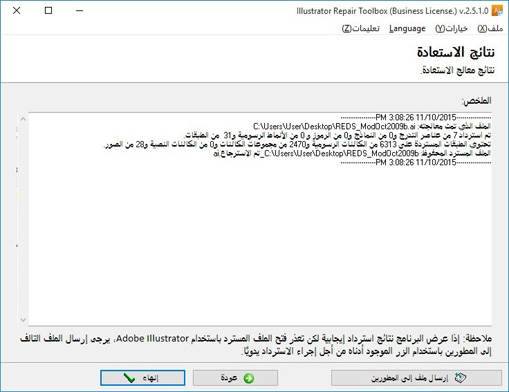
Task: Click the إنهاء Finish button
Action: click(x=143, y=378)
